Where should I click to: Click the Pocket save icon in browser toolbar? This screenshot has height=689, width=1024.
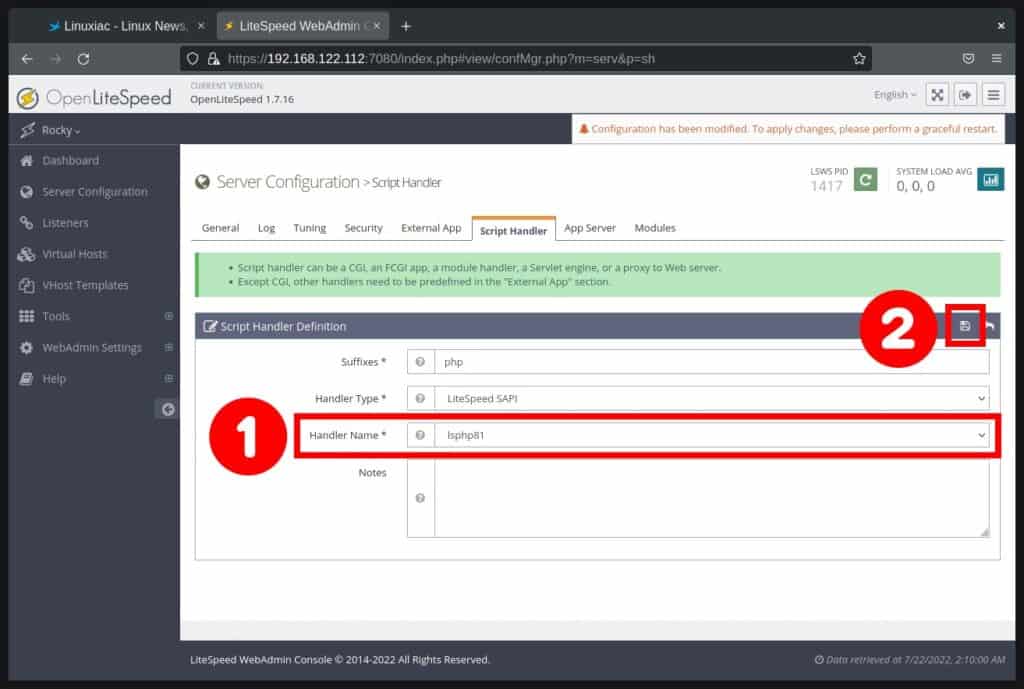coord(968,59)
